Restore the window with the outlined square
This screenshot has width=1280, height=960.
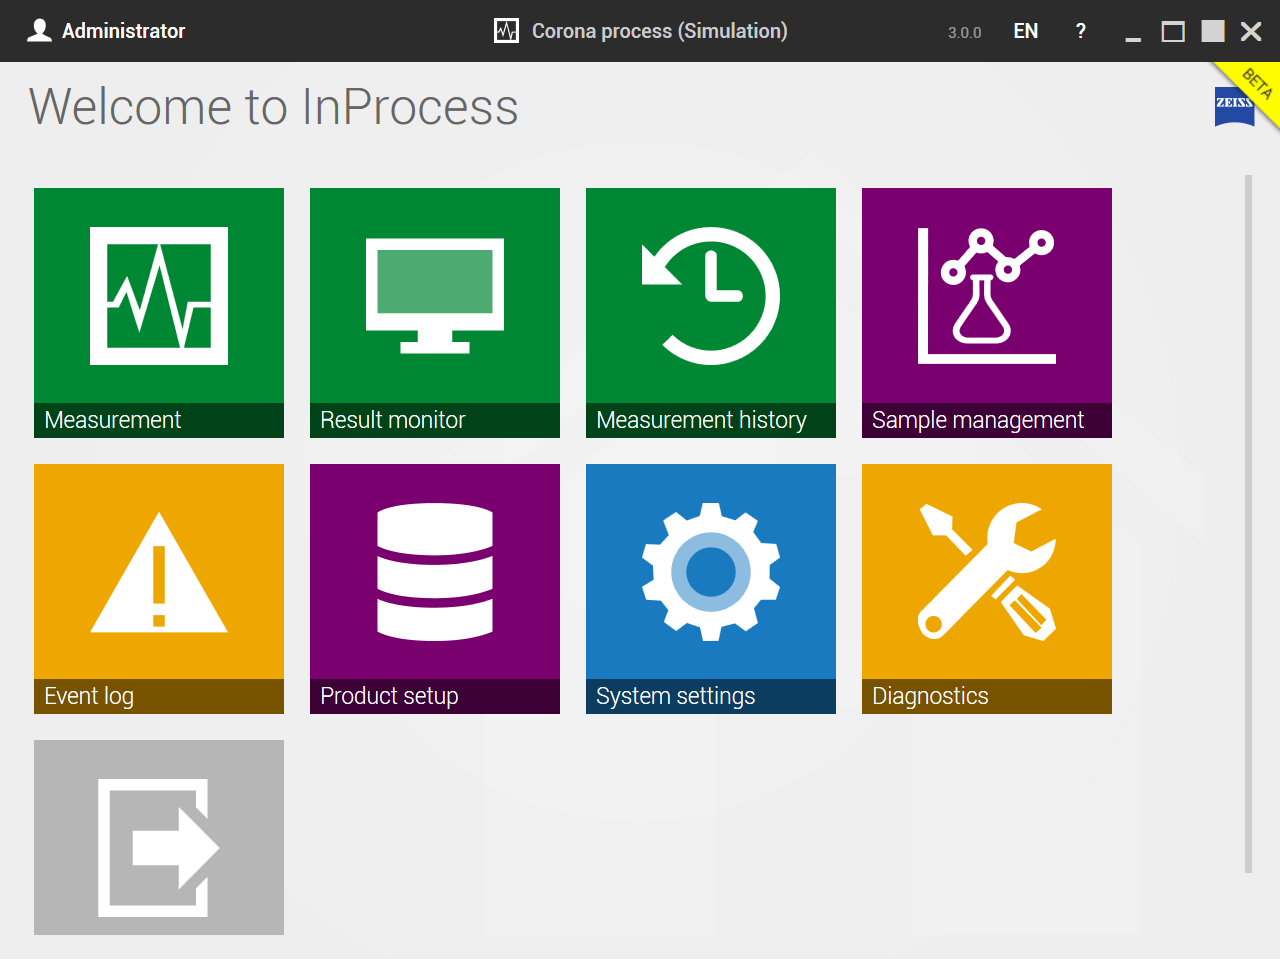tap(1173, 32)
